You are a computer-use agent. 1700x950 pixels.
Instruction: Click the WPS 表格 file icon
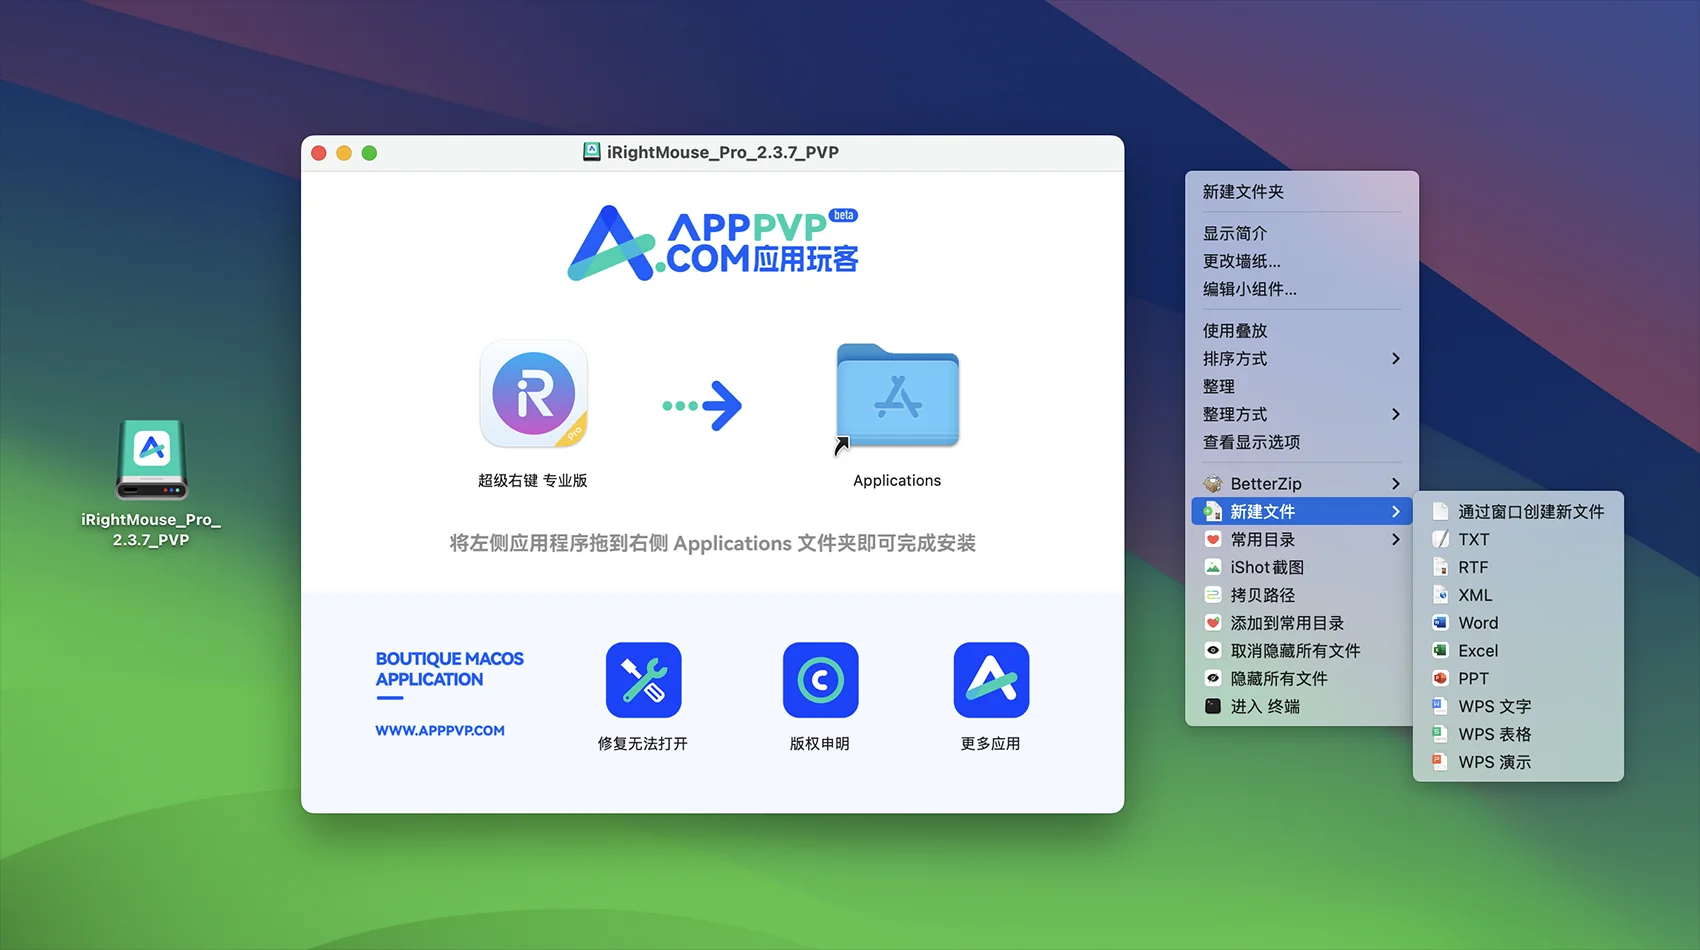point(1440,734)
